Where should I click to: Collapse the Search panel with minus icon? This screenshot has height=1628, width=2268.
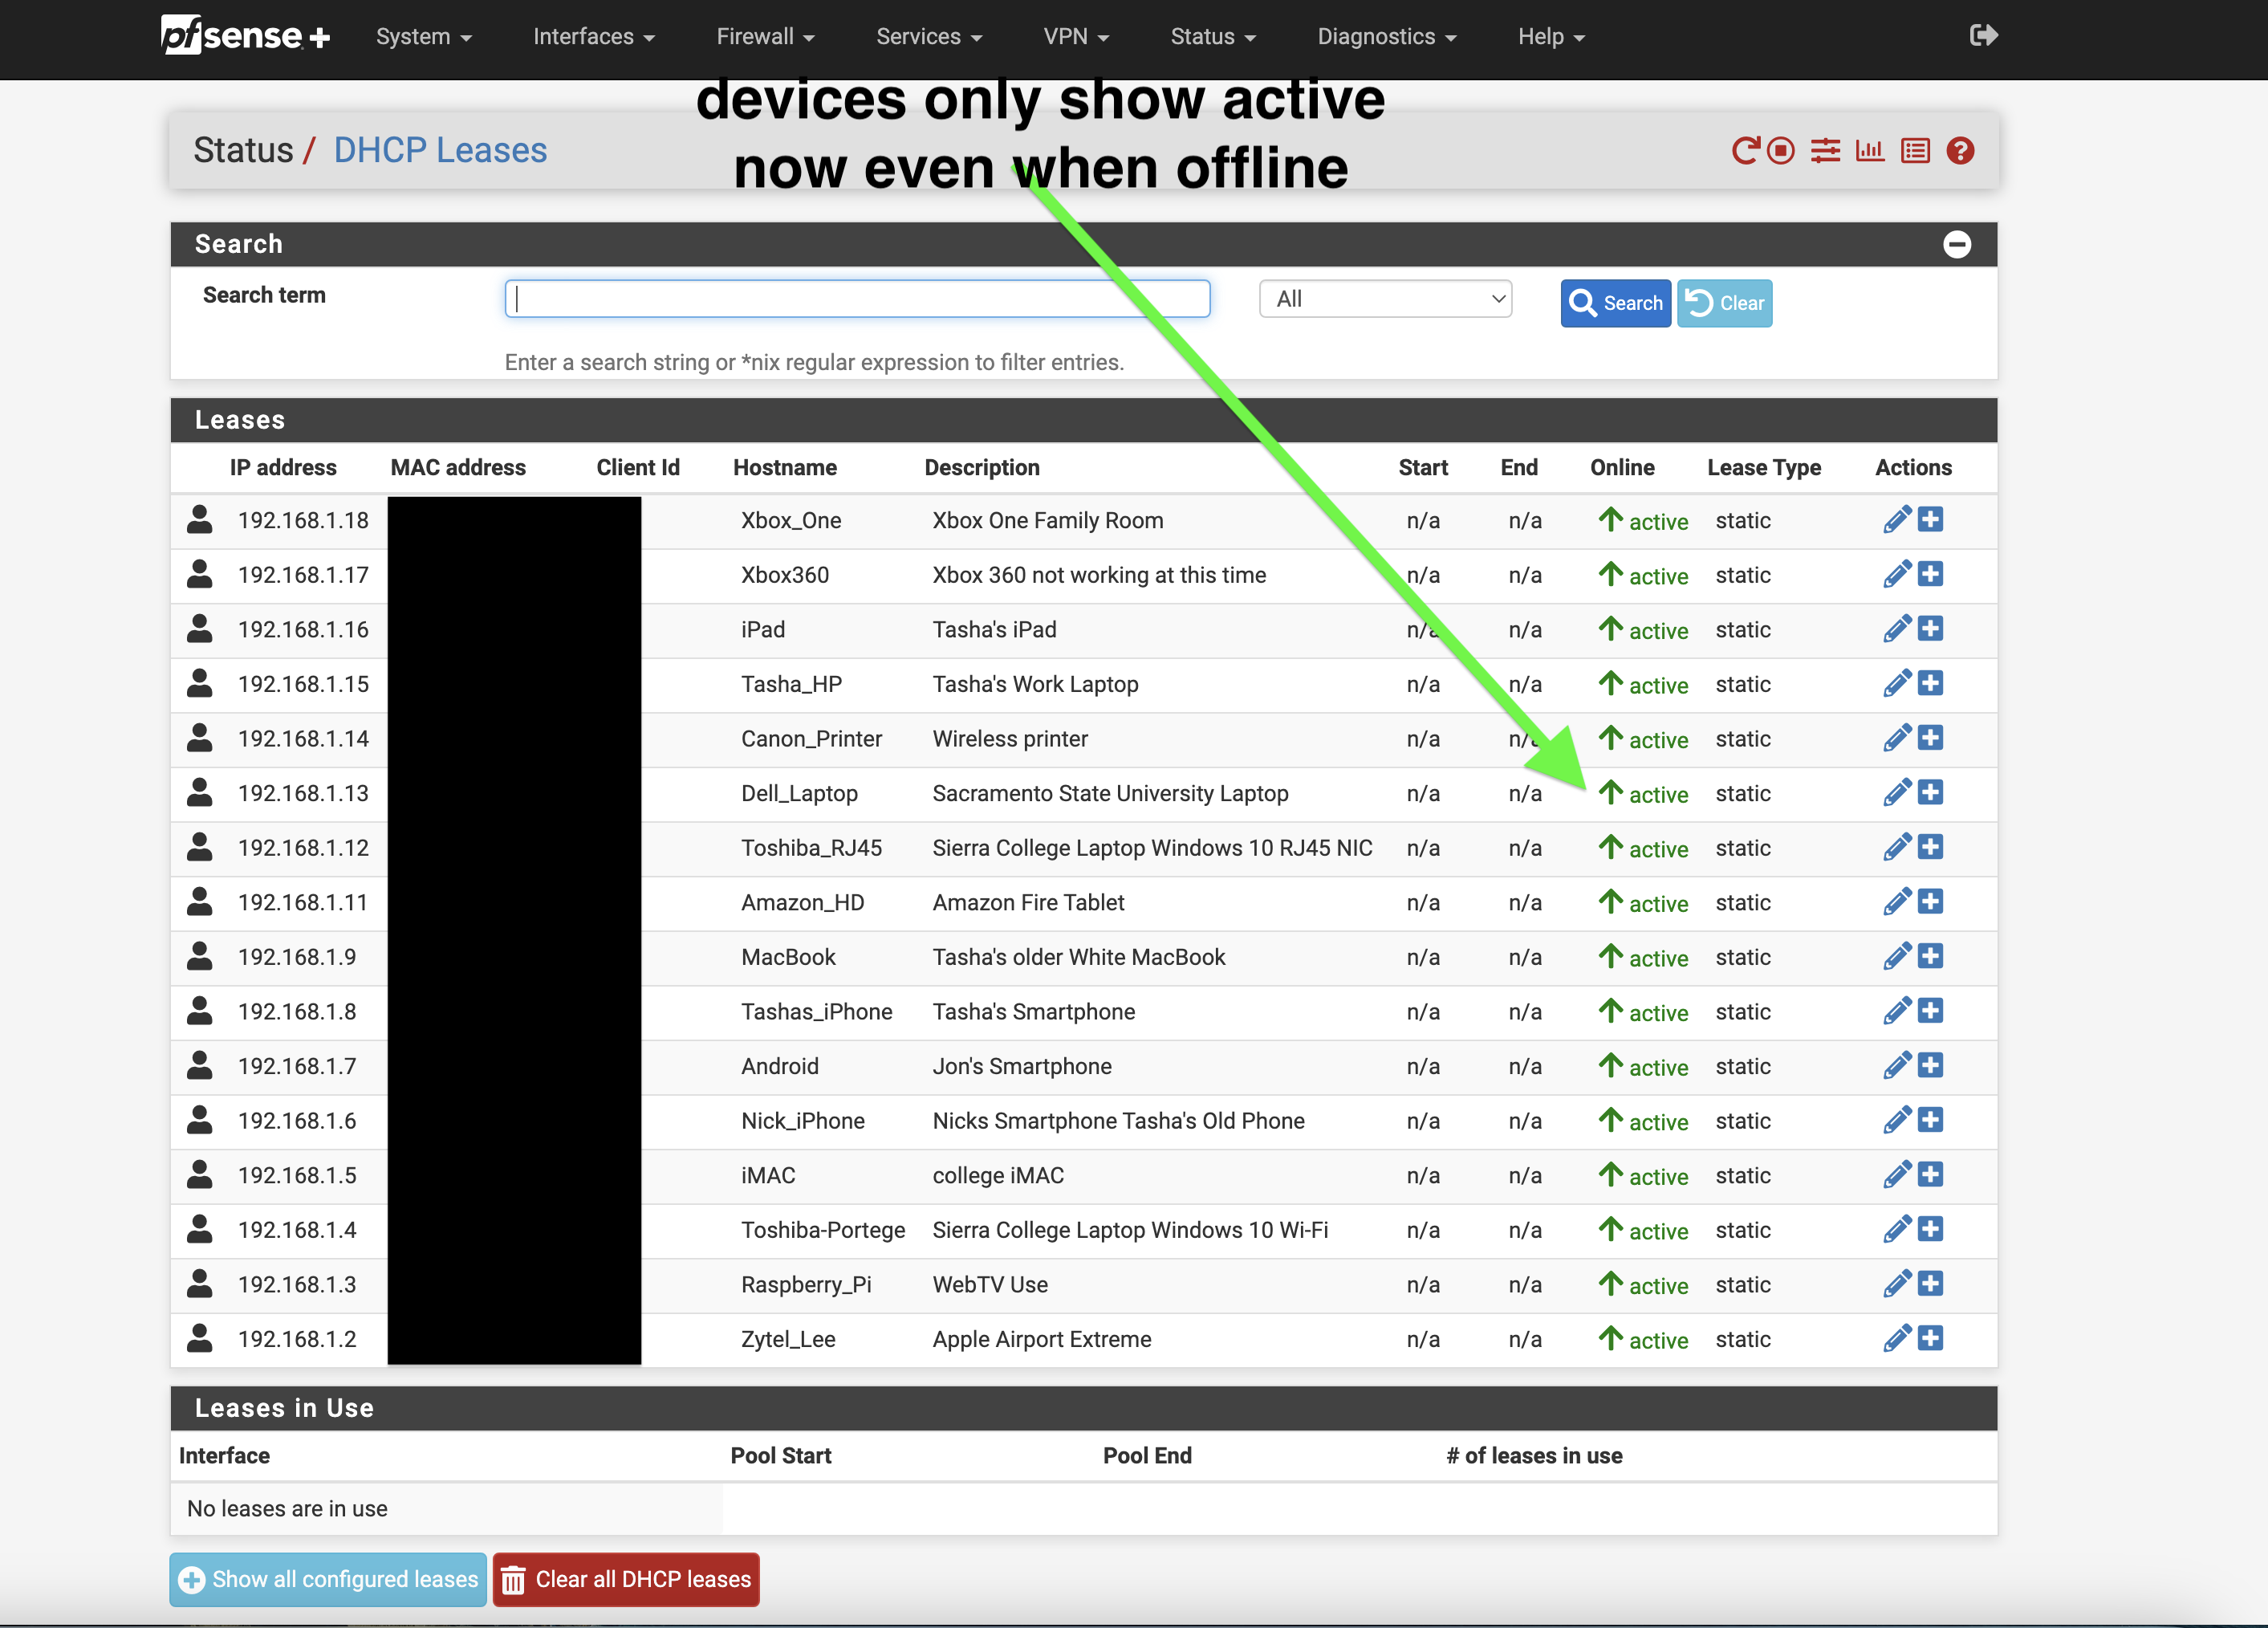(x=1957, y=244)
